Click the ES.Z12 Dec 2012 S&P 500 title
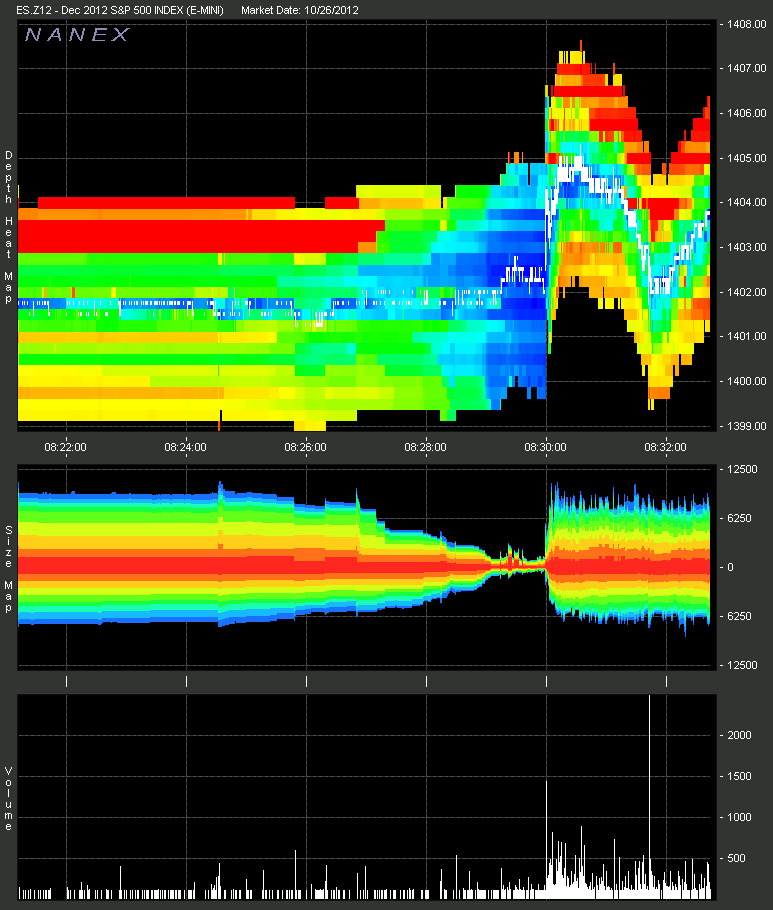The width and height of the screenshot is (773, 910). click(120, 10)
